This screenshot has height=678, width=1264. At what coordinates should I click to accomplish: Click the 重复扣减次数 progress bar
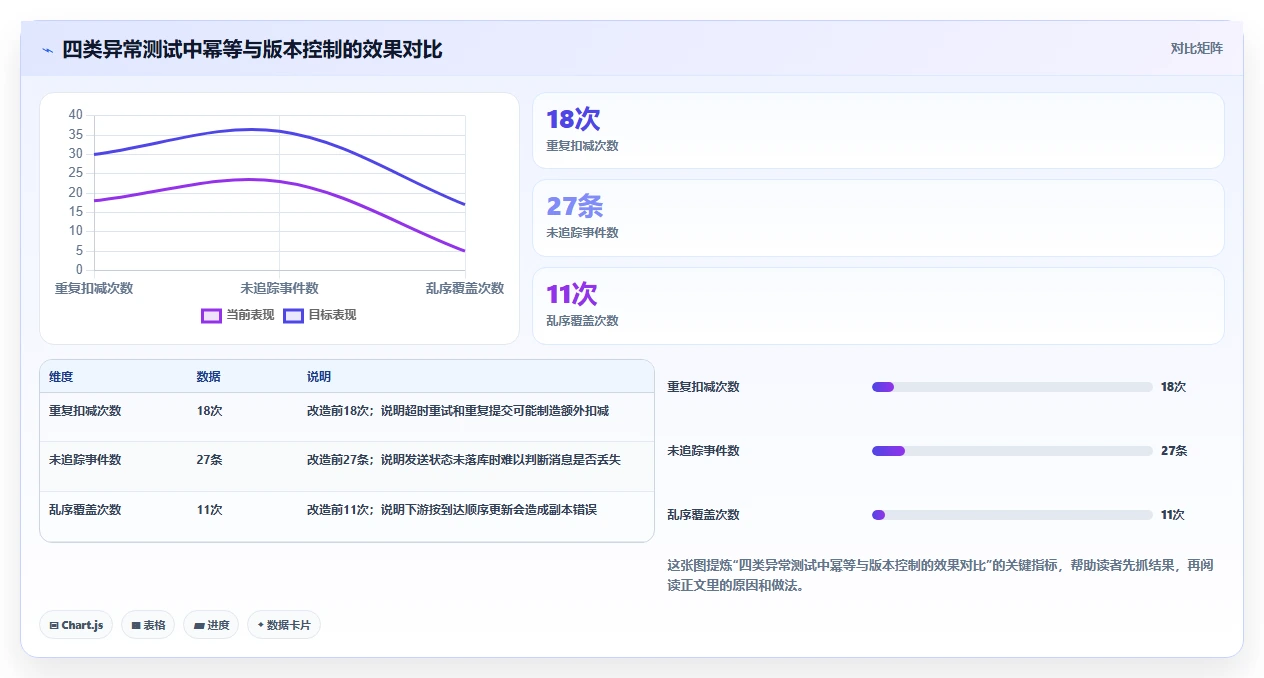coord(1012,387)
